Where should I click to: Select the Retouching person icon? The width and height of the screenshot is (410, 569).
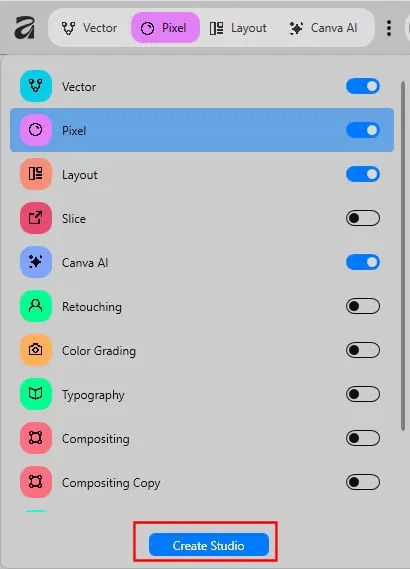click(36, 306)
